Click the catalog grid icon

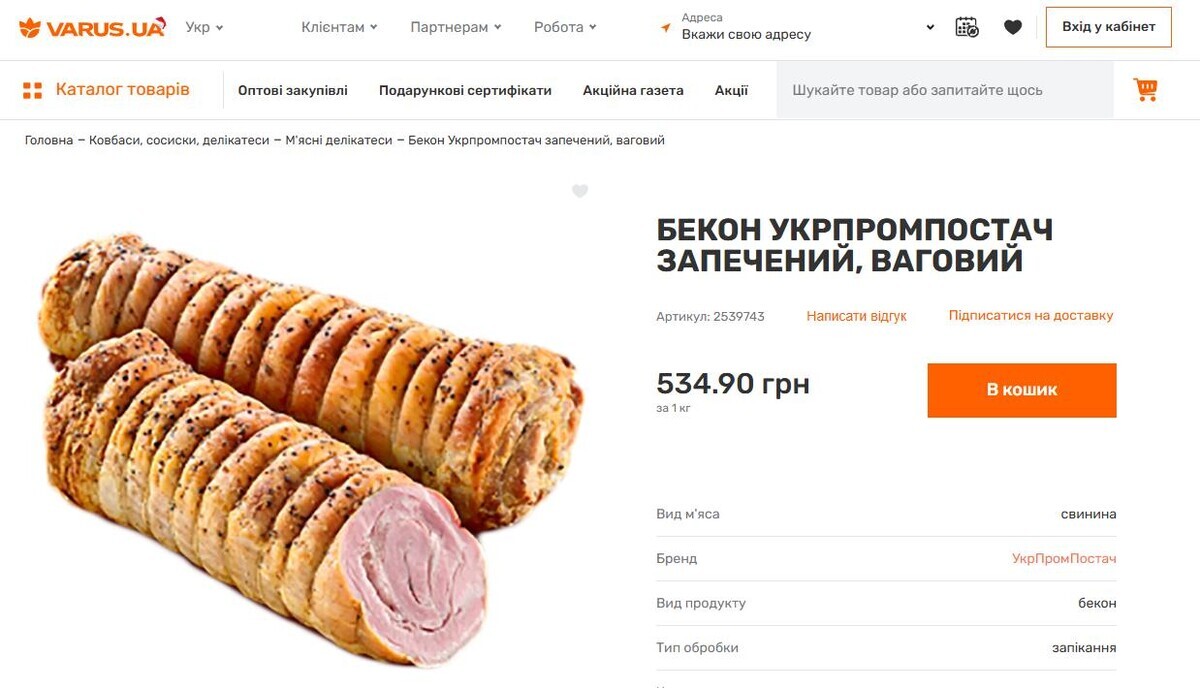[33, 90]
